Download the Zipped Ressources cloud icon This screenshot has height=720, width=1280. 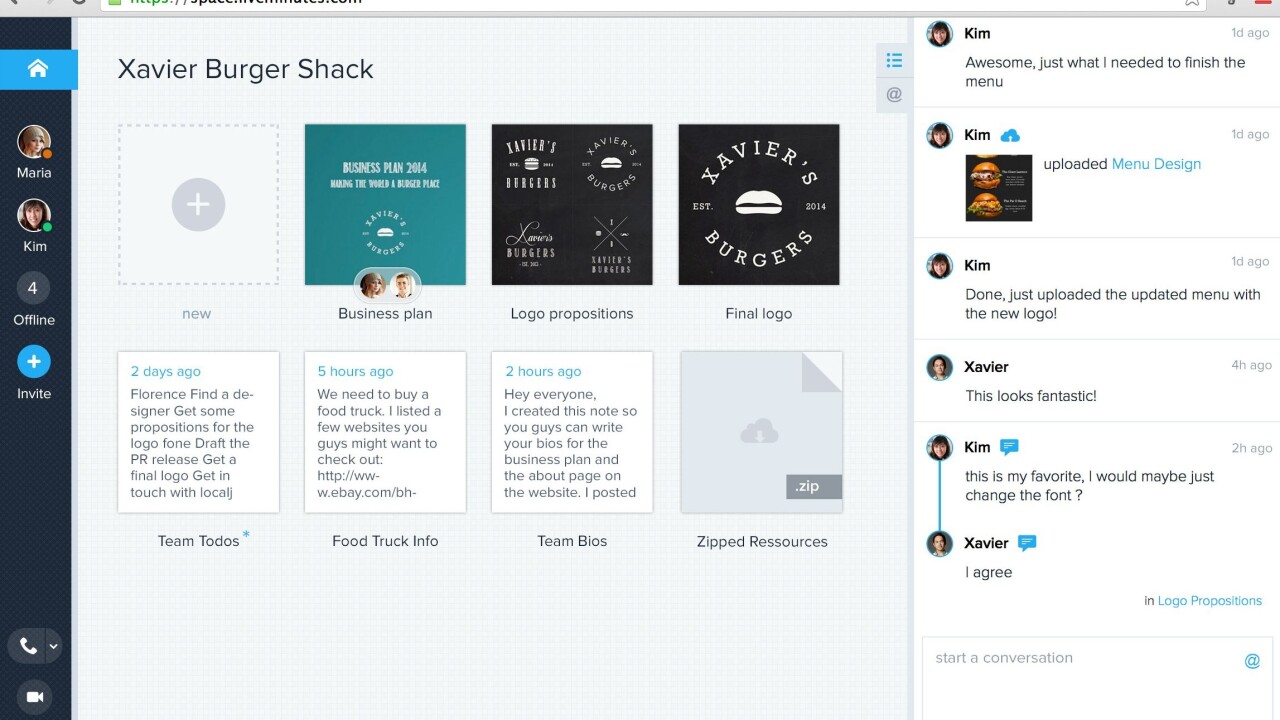(x=760, y=432)
